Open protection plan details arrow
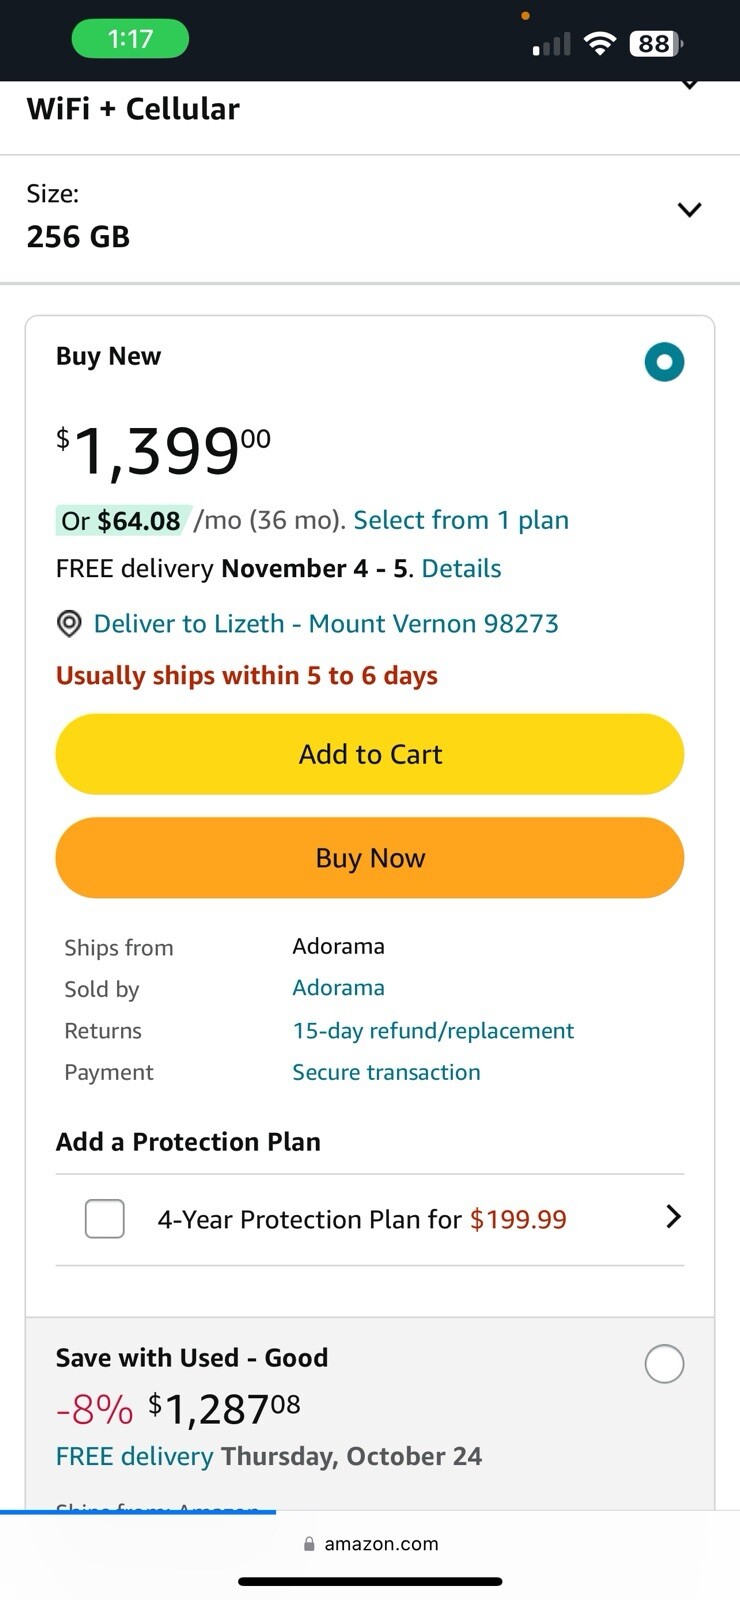Viewport: 740px width, 1600px height. coord(674,1217)
